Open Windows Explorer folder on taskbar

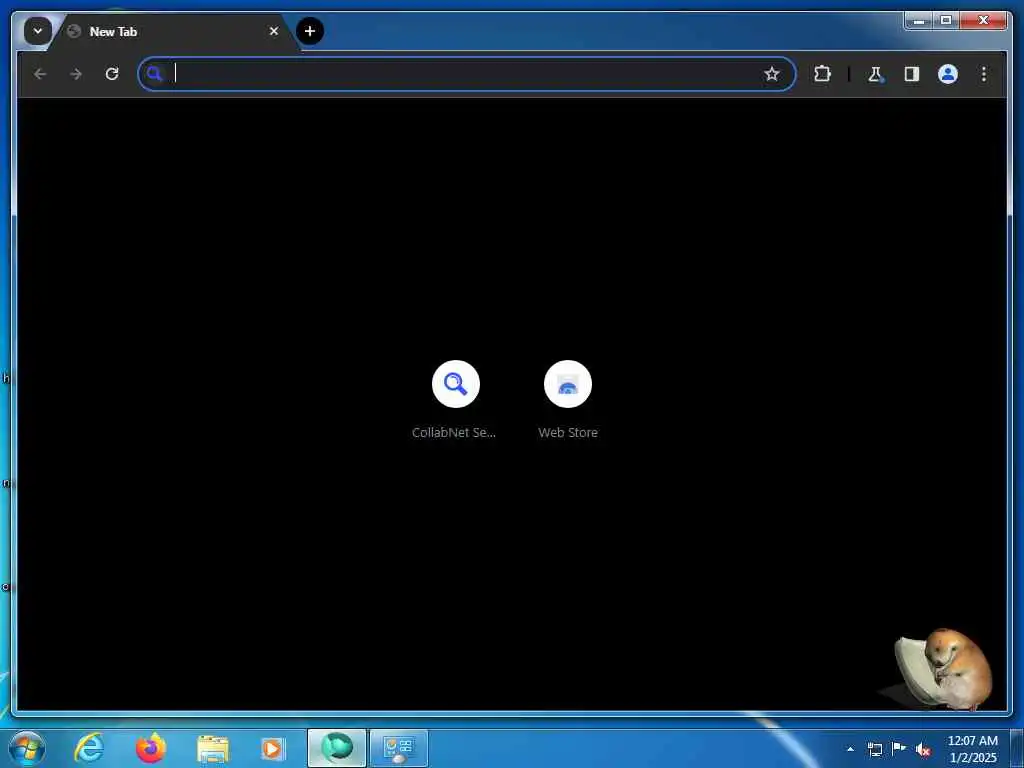[213, 748]
